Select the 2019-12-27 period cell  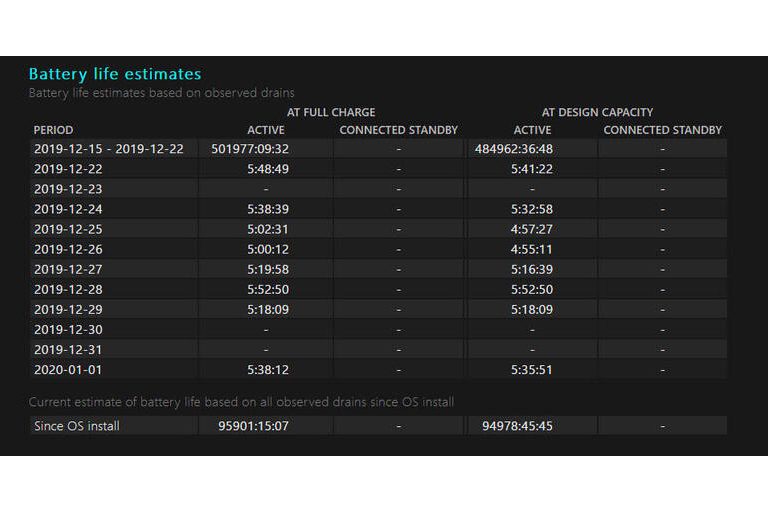68,269
